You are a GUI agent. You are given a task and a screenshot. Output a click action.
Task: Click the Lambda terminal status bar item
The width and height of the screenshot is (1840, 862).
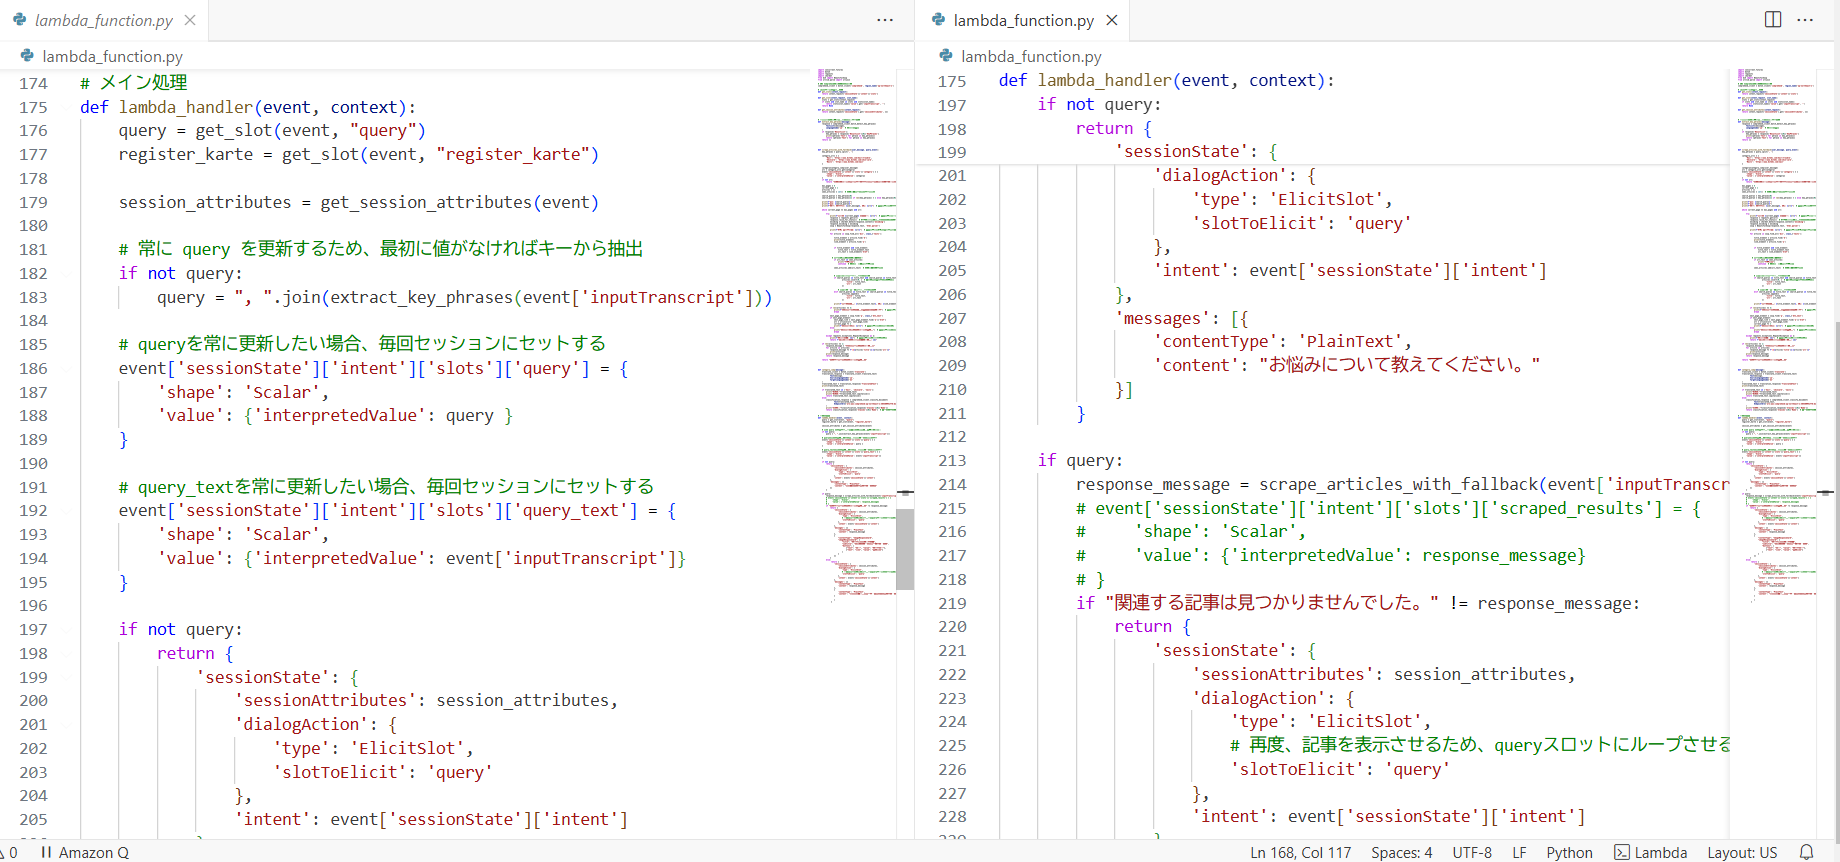pyautogui.click(x=1650, y=852)
